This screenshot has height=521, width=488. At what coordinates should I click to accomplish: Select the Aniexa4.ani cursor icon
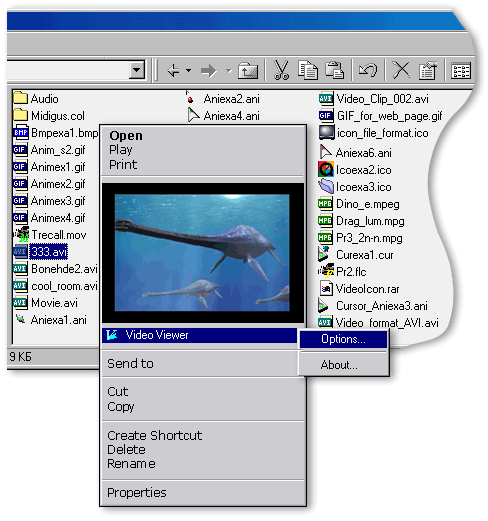point(193,116)
